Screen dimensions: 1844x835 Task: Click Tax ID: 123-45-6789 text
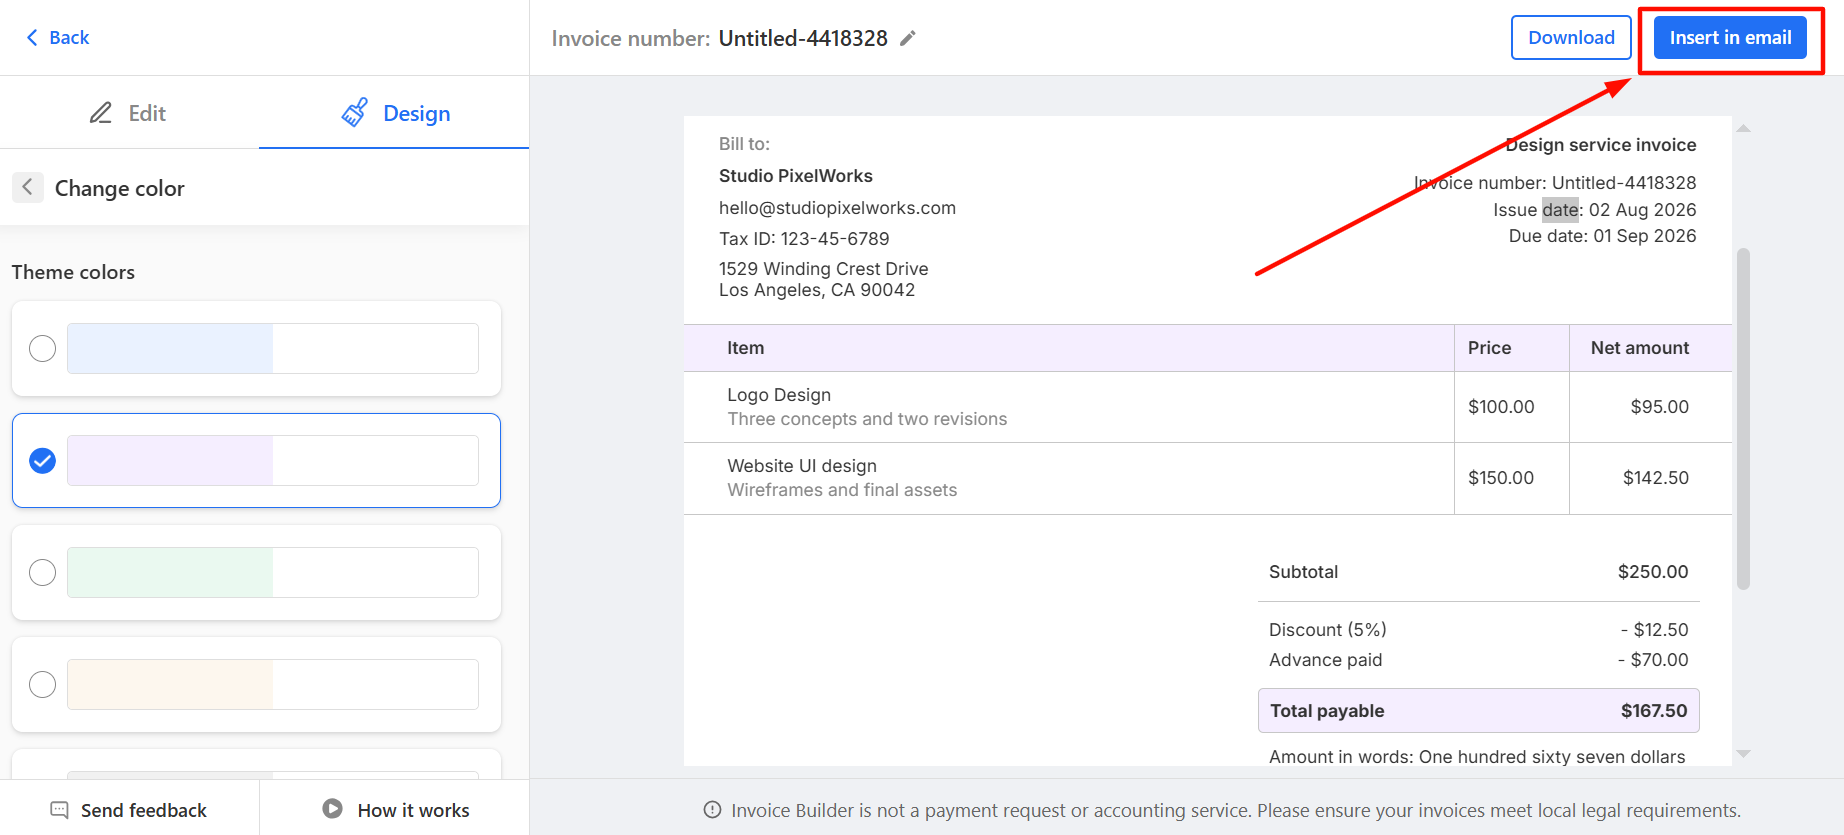pos(804,239)
